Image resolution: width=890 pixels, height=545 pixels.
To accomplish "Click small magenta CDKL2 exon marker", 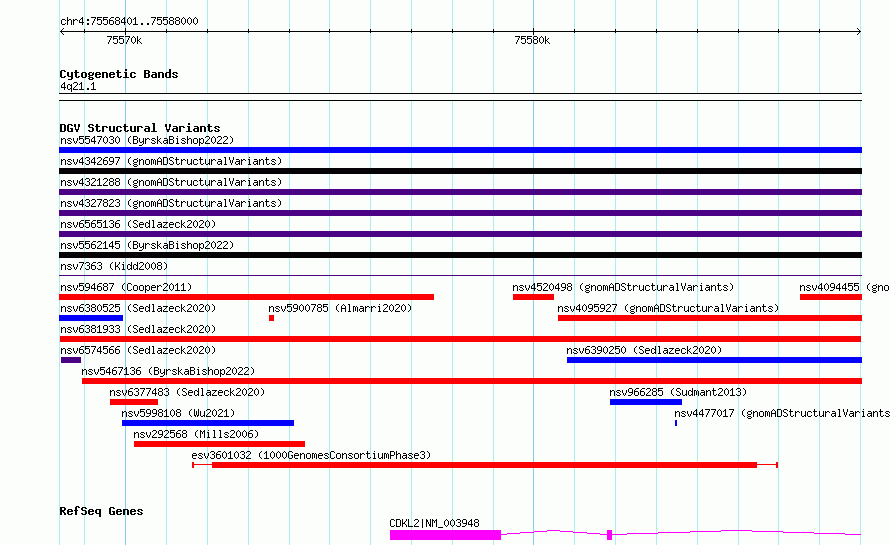I will tap(610, 535).
